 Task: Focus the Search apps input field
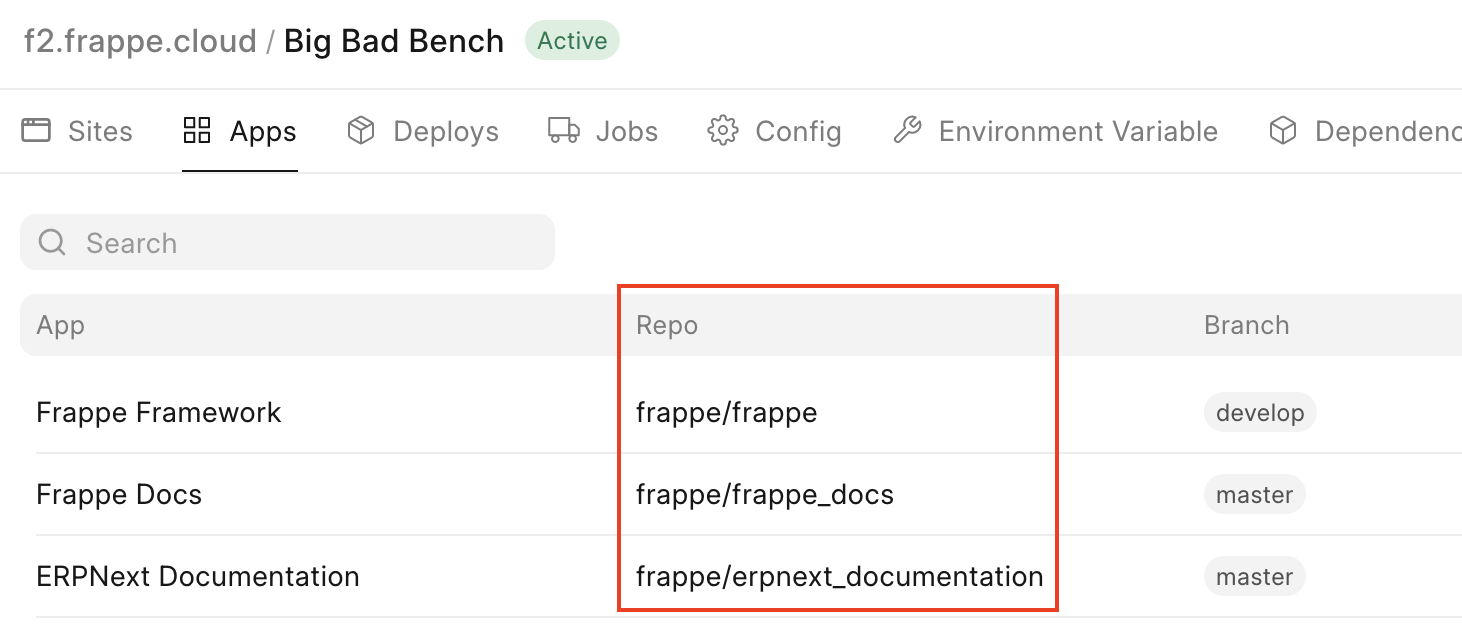pos(300,242)
